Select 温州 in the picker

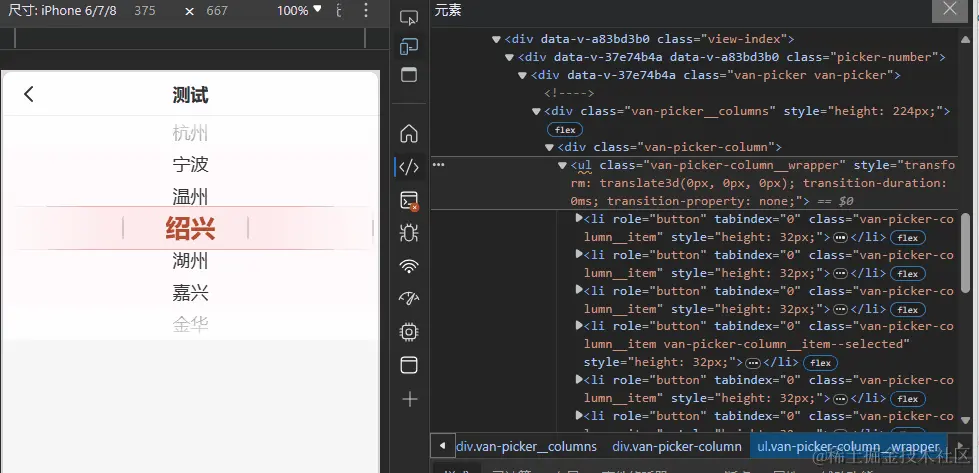190,197
